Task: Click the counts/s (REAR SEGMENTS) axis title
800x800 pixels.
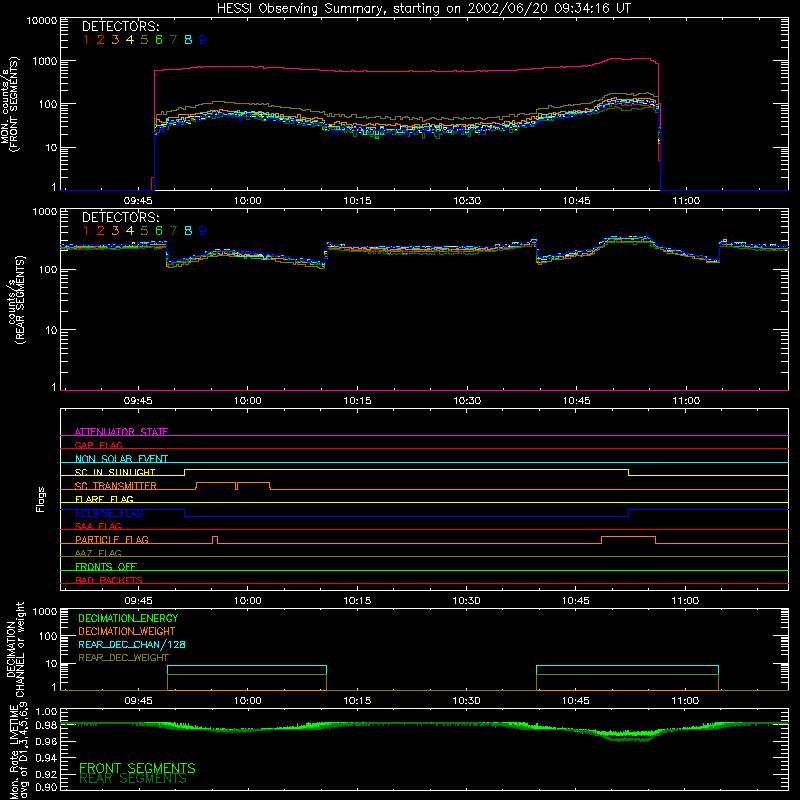Action: click(15, 300)
